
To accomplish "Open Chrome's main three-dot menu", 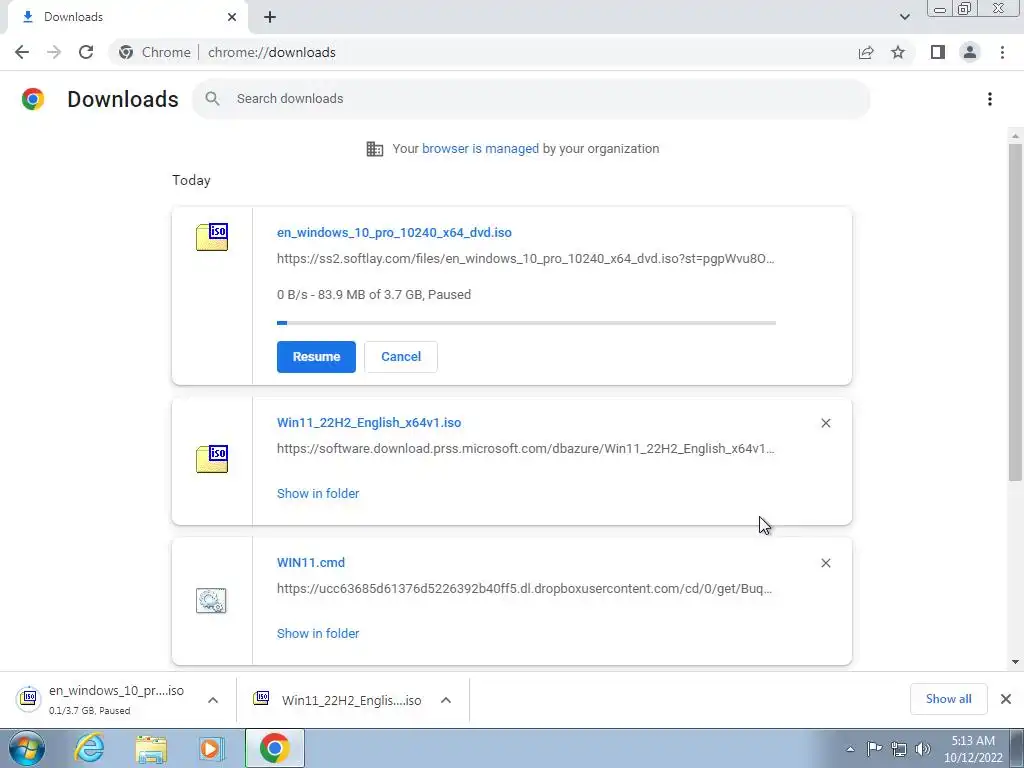I will pos(1002,52).
